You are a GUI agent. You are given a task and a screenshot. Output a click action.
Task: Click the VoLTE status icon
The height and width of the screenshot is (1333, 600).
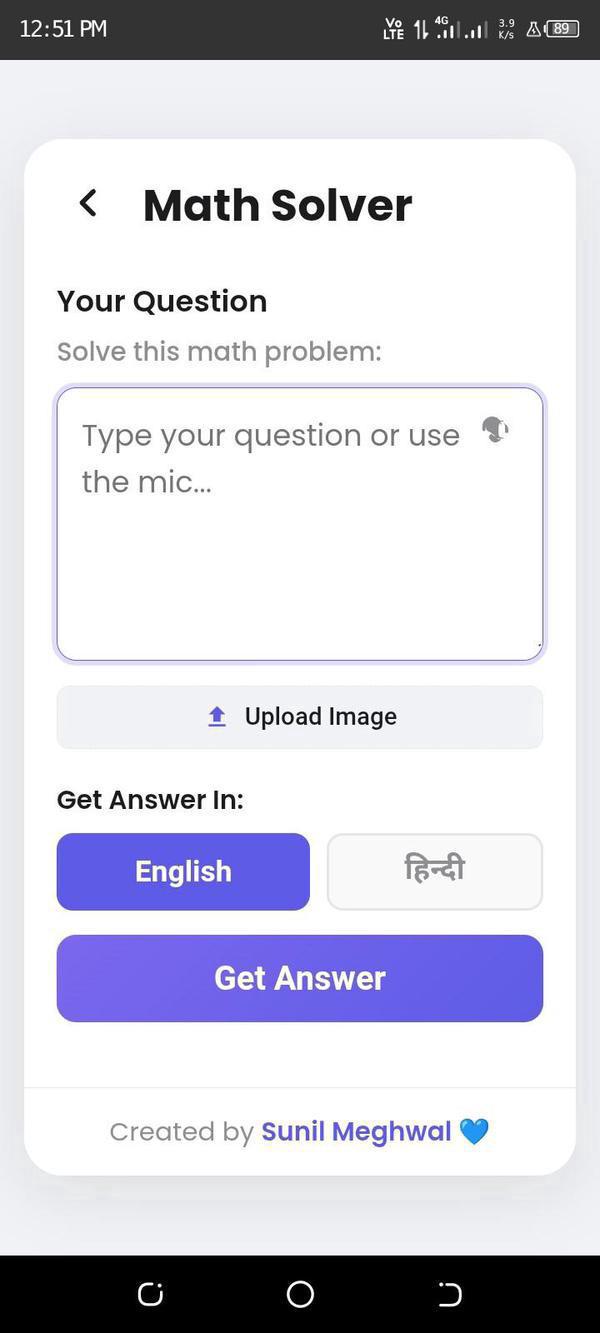[x=393, y=29]
